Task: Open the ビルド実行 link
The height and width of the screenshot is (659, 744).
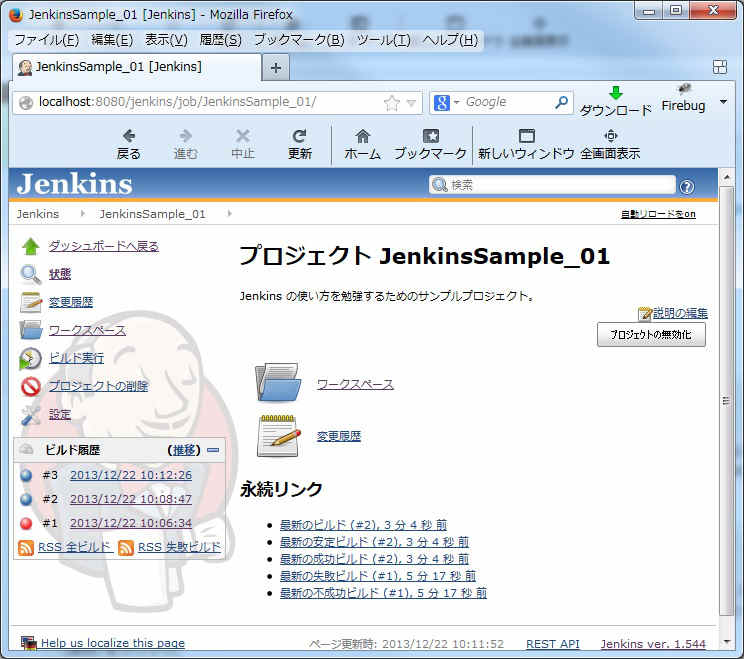Action: 76,358
